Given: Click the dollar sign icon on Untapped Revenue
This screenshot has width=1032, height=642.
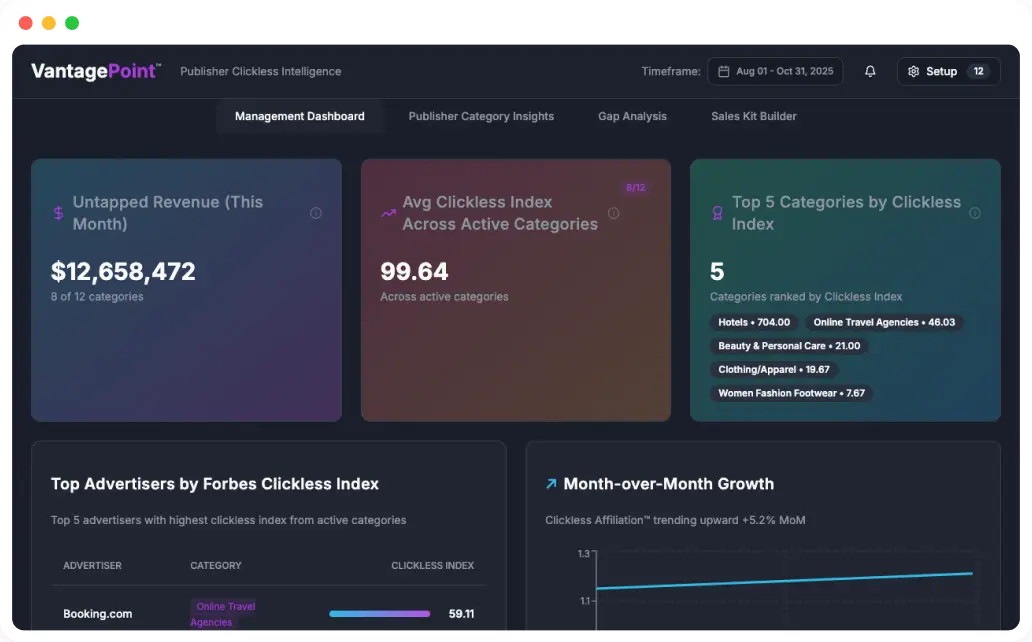Looking at the screenshot, I should click(59, 213).
